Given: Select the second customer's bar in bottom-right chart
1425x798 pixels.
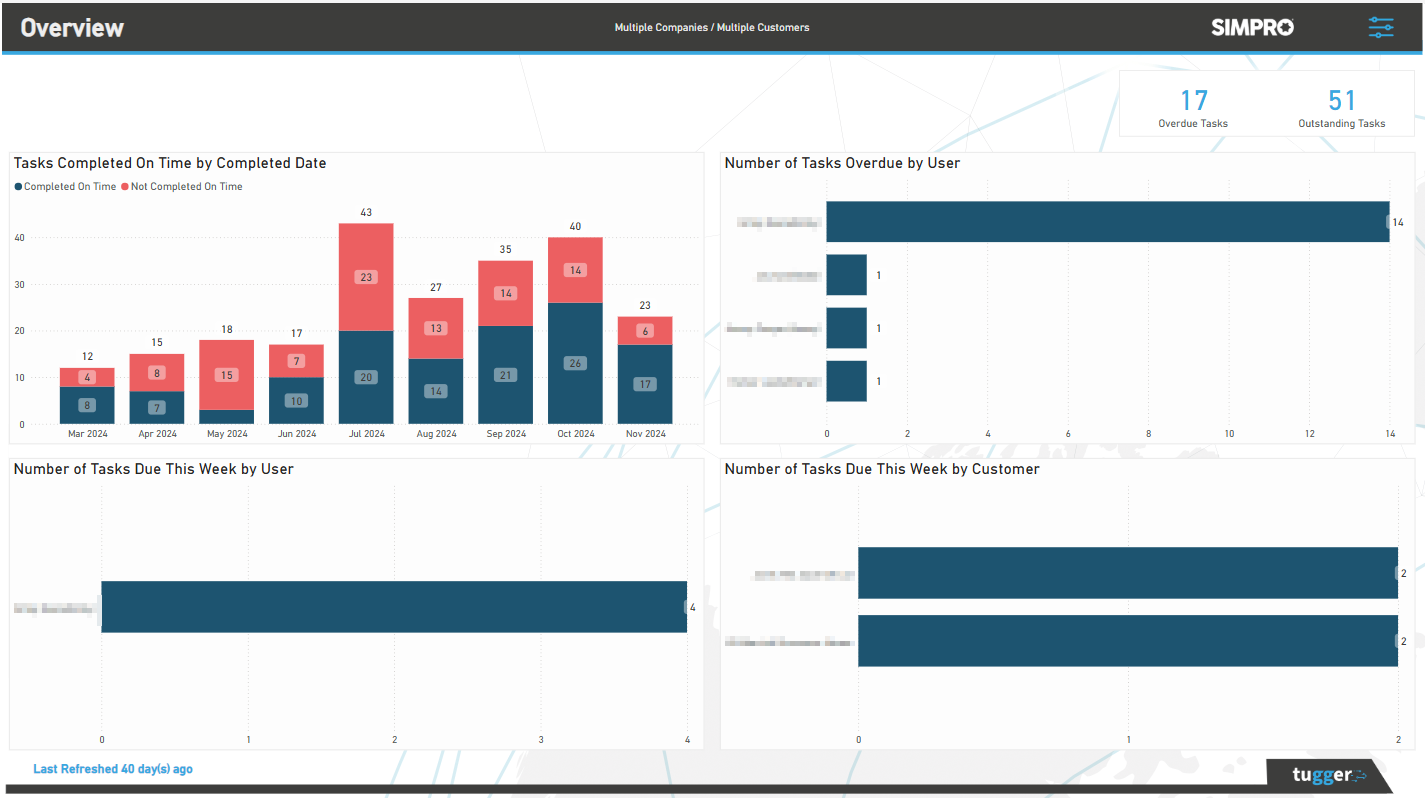Looking at the screenshot, I should coord(1127,641).
